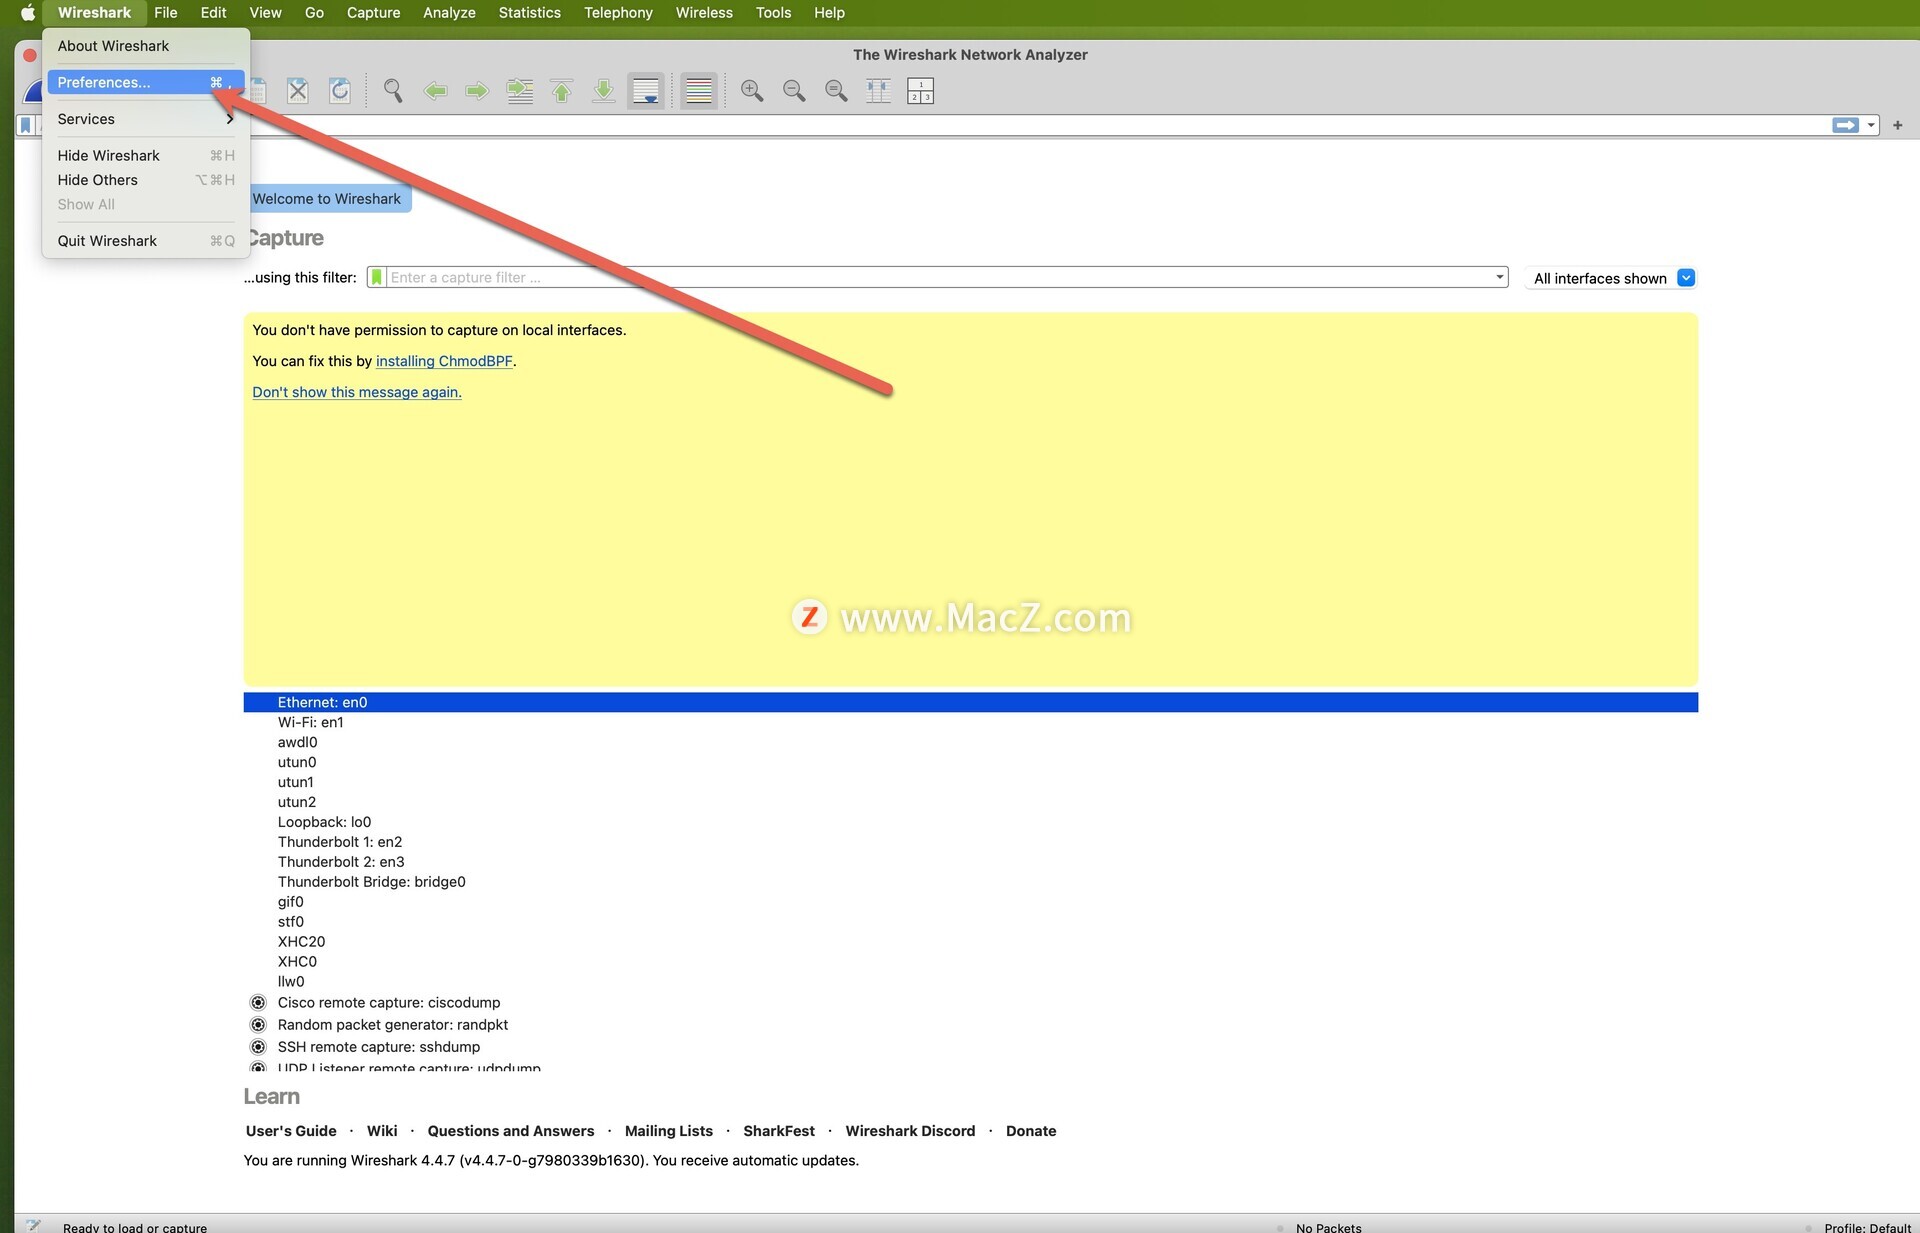Viewport: 1920px width, 1233px height.
Task: Expand the Services submenu
Action: tap(146, 119)
